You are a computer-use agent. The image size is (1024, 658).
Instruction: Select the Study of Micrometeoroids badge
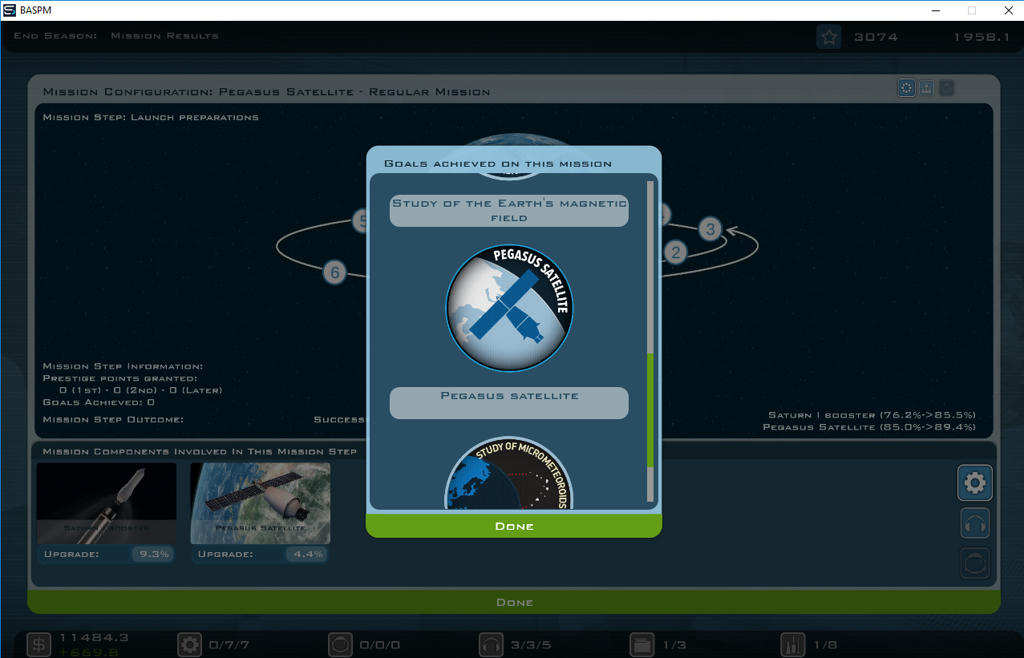click(x=509, y=472)
